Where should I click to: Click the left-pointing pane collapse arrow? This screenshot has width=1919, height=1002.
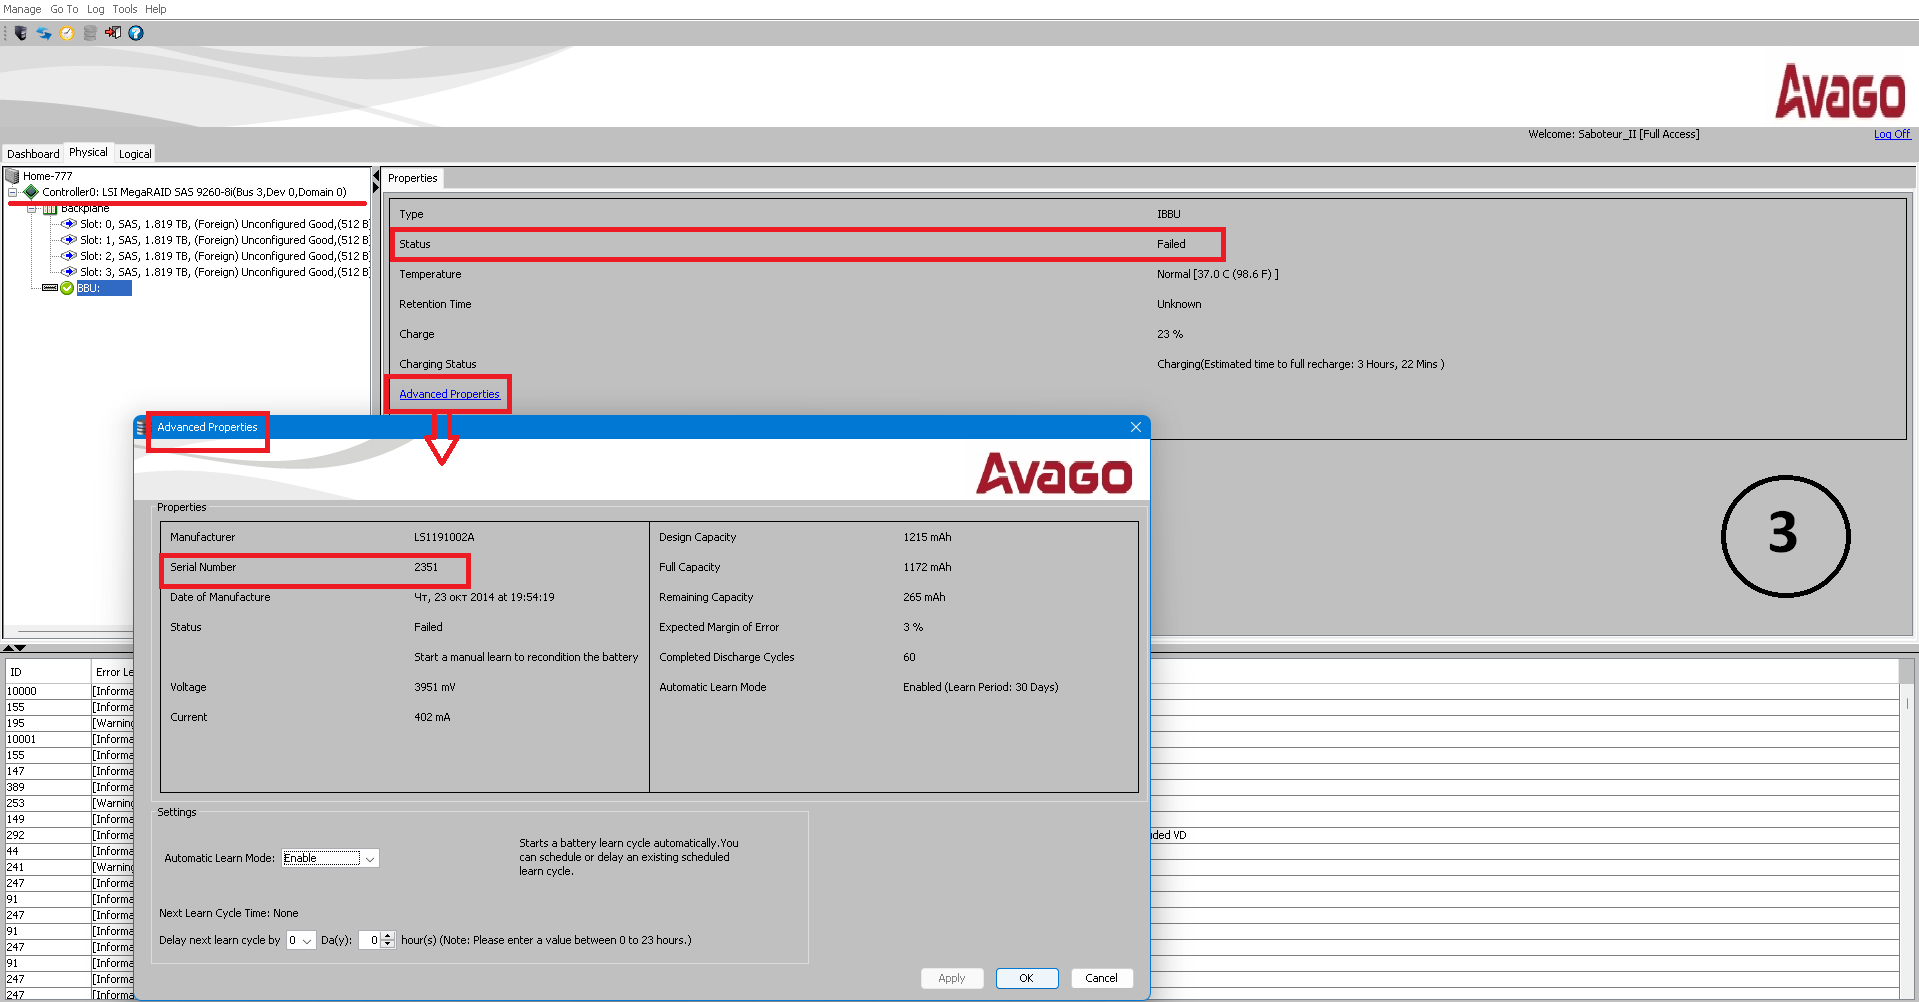click(x=376, y=175)
